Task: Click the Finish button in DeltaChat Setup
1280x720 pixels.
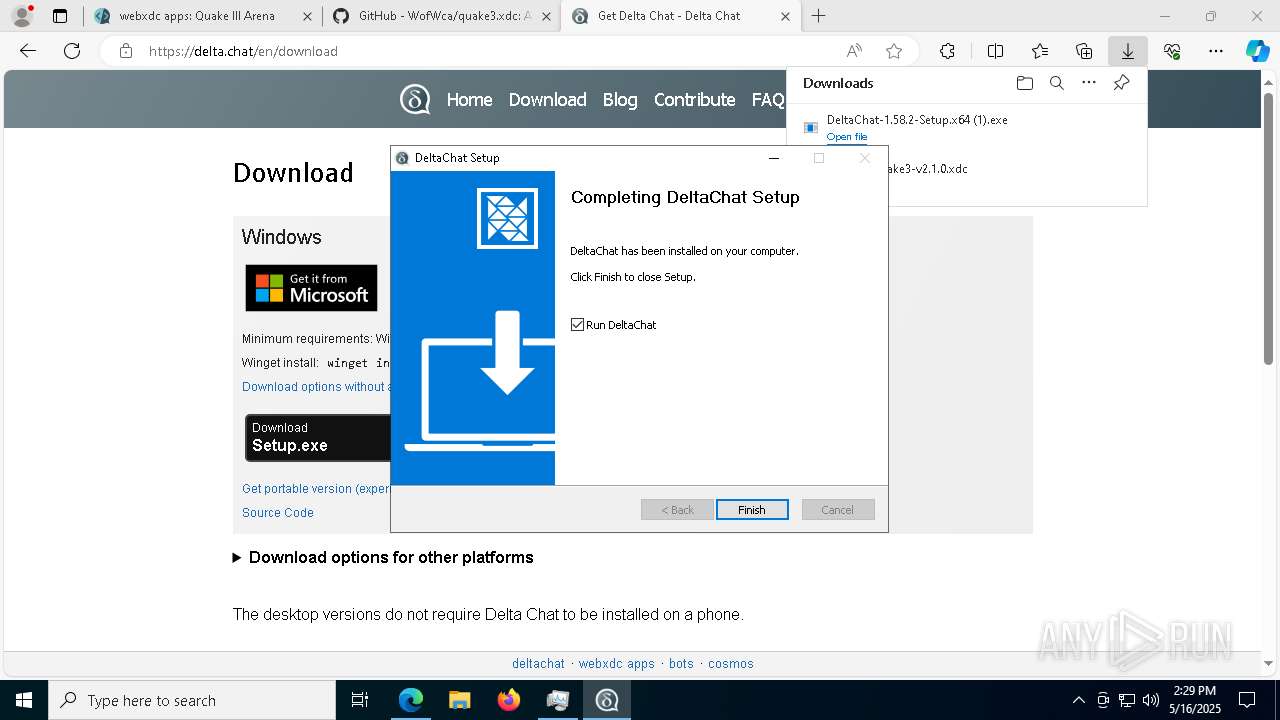Action: coord(752,510)
